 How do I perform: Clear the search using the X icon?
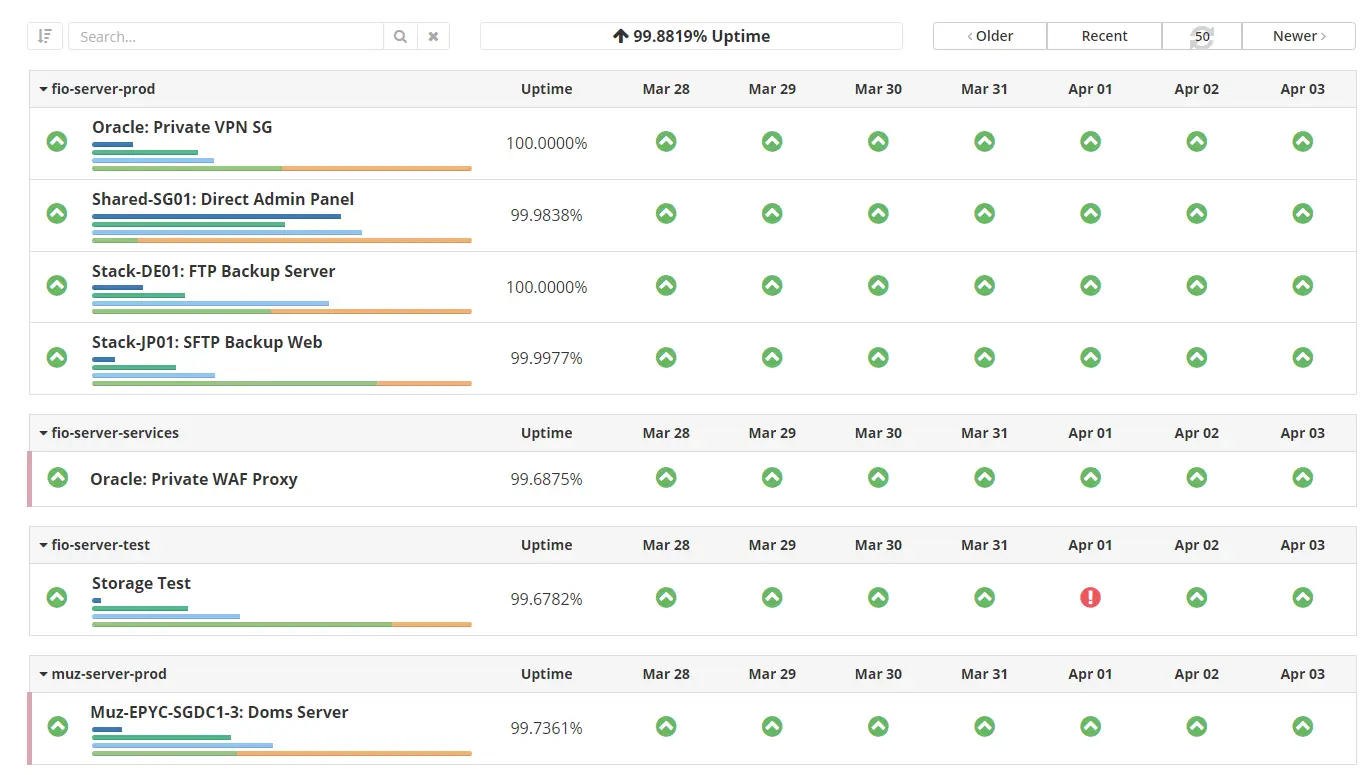432,35
